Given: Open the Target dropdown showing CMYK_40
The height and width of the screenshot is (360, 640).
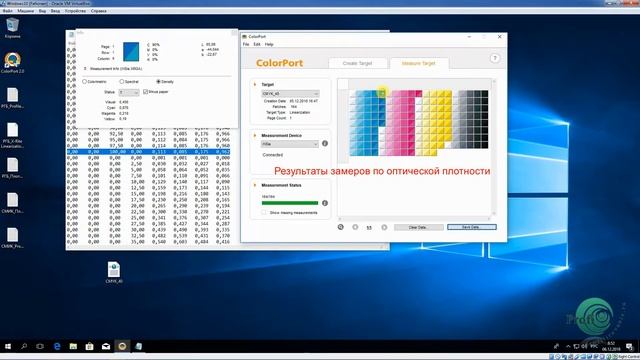Looking at the screenshot, I should (x=290, y=93).
